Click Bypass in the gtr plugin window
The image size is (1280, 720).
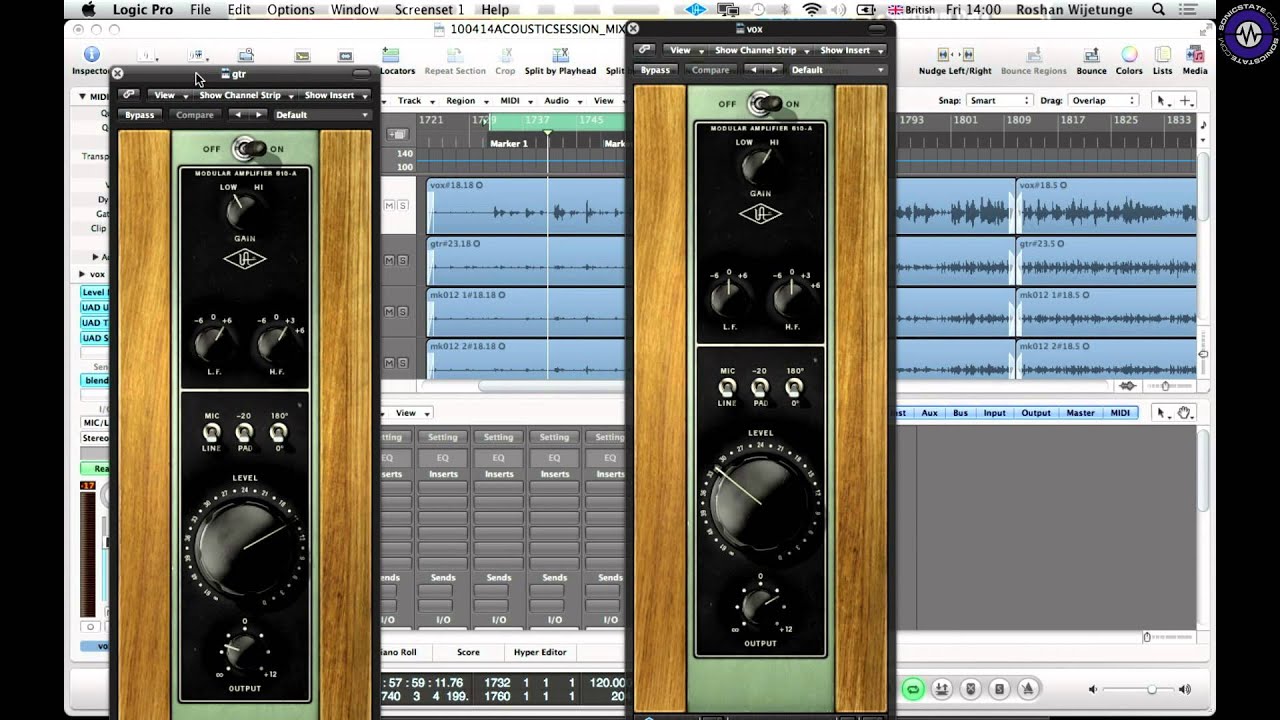[140, 115]
